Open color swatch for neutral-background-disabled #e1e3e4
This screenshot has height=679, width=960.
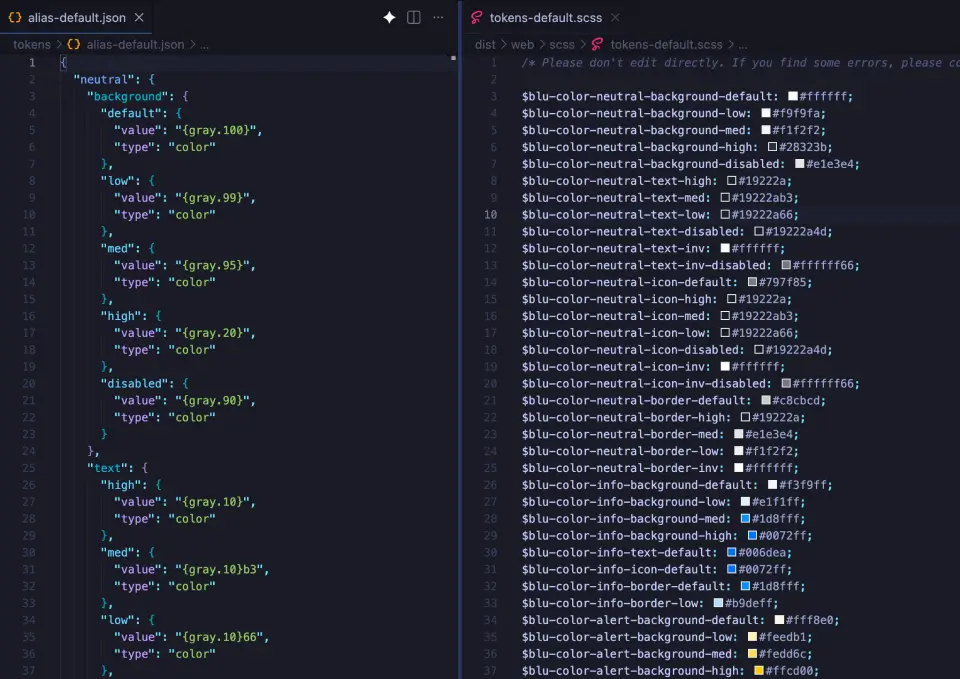pos(800,164)
